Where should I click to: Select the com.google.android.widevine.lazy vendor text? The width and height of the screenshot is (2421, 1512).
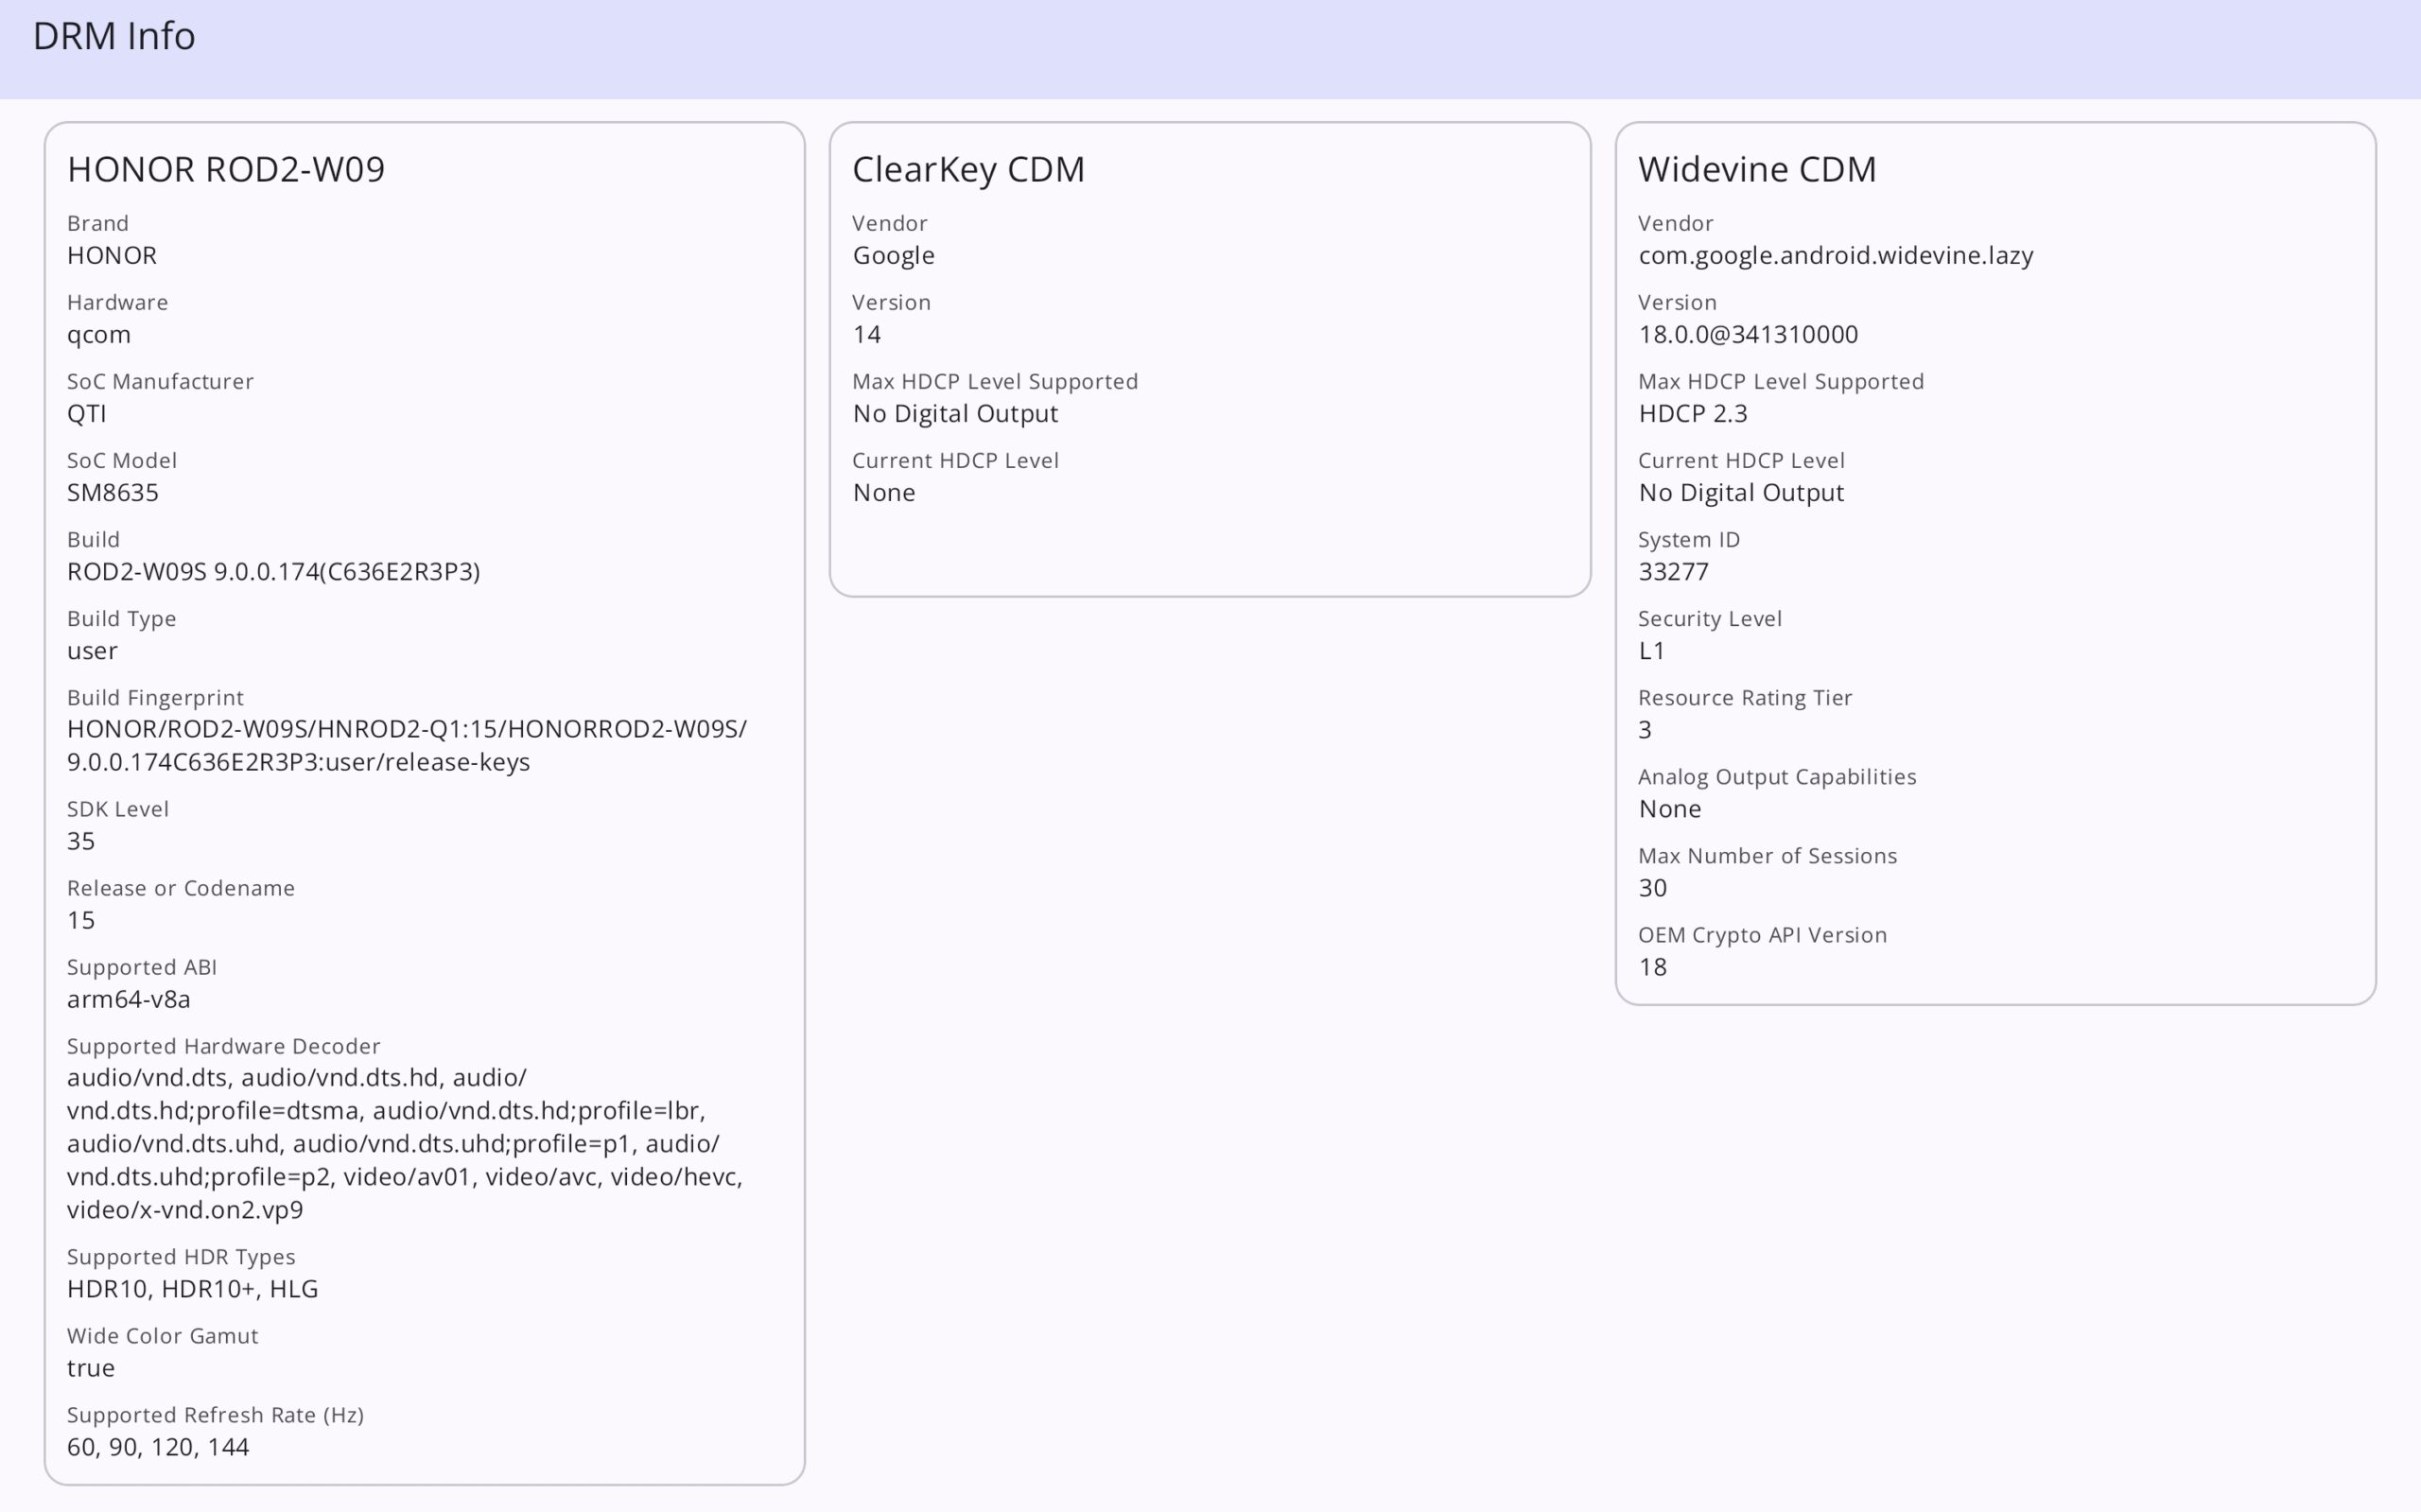coord(1835,255)
